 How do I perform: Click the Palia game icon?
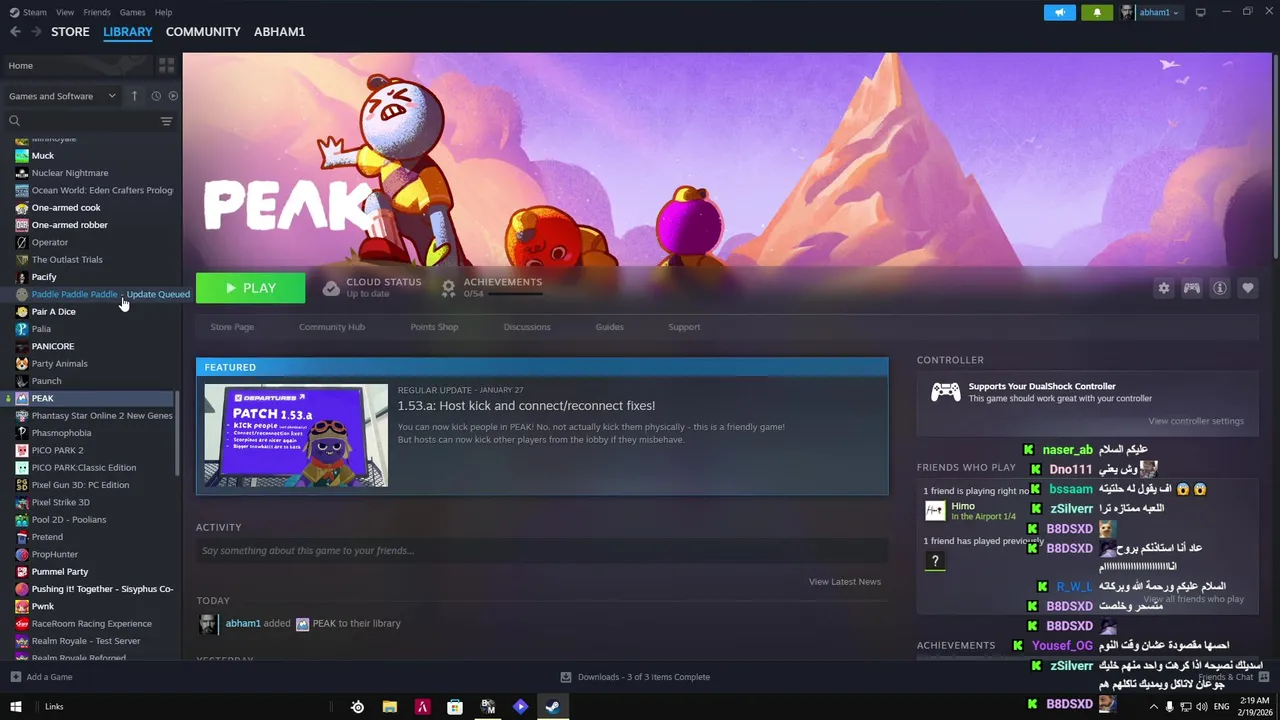pyautogui.click(x=22, y=329)
